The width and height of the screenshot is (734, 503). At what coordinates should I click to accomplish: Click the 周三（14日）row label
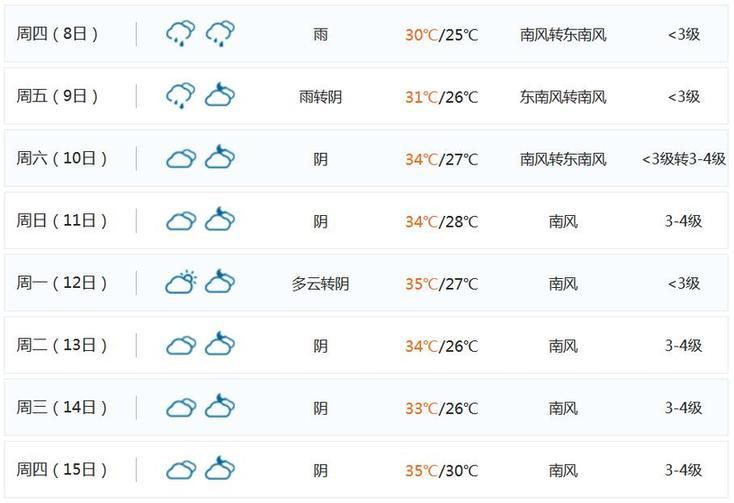(62, 408)
